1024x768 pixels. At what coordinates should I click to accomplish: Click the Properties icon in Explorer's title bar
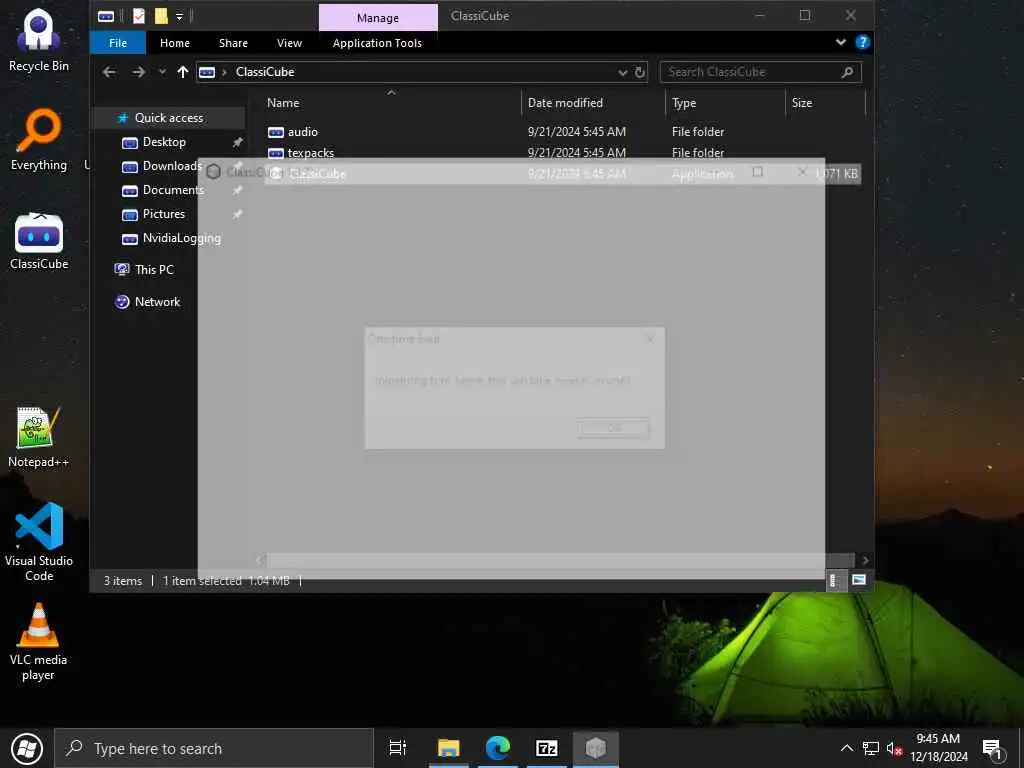point(139,16)
